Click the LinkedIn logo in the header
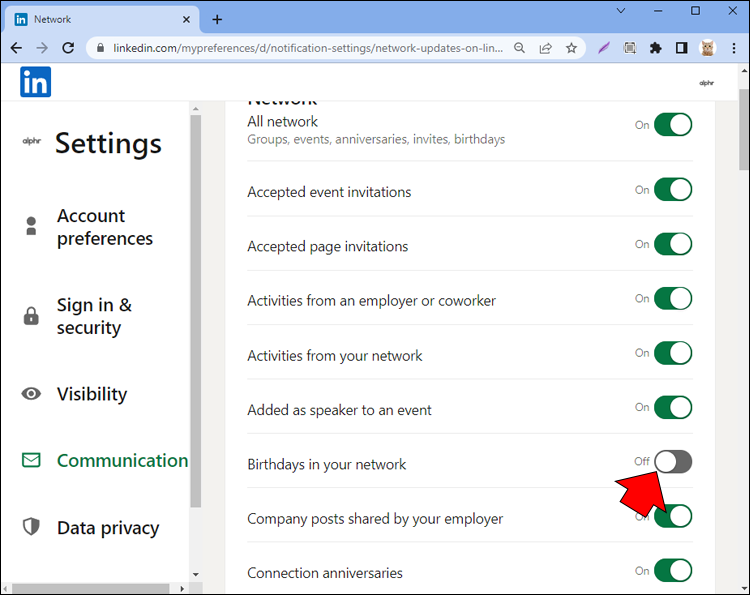 pos(35,82)
